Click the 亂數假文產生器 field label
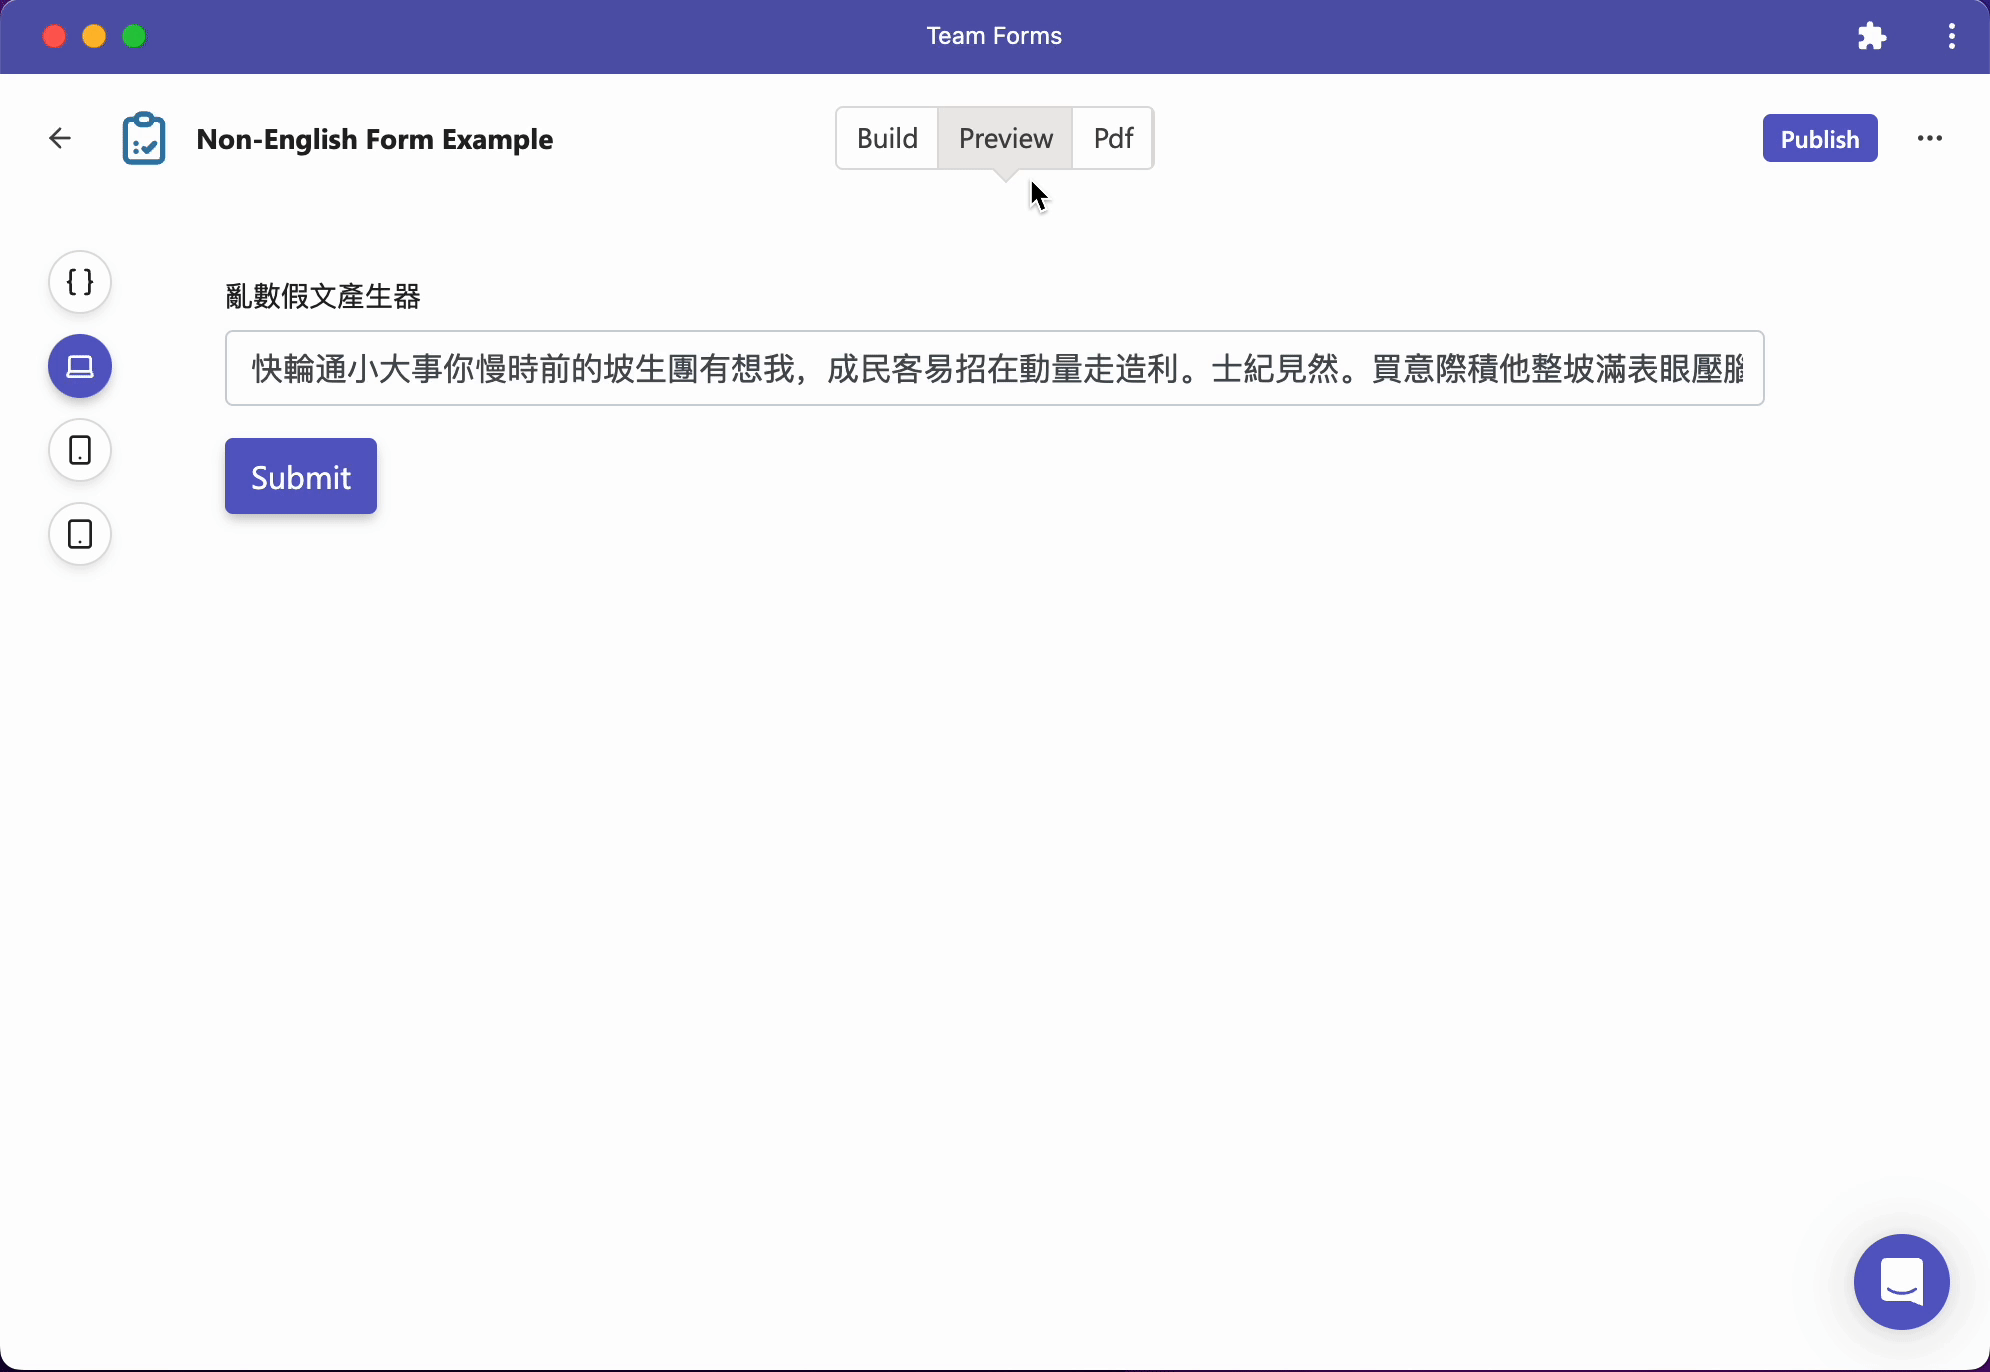The width and height of the screenshot is (1990, 1372). pos(323,296)
